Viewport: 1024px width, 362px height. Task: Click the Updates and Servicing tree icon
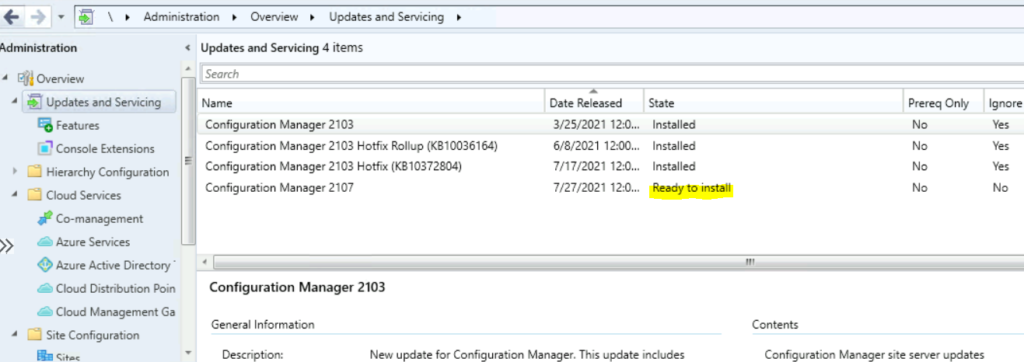(35, 102)
